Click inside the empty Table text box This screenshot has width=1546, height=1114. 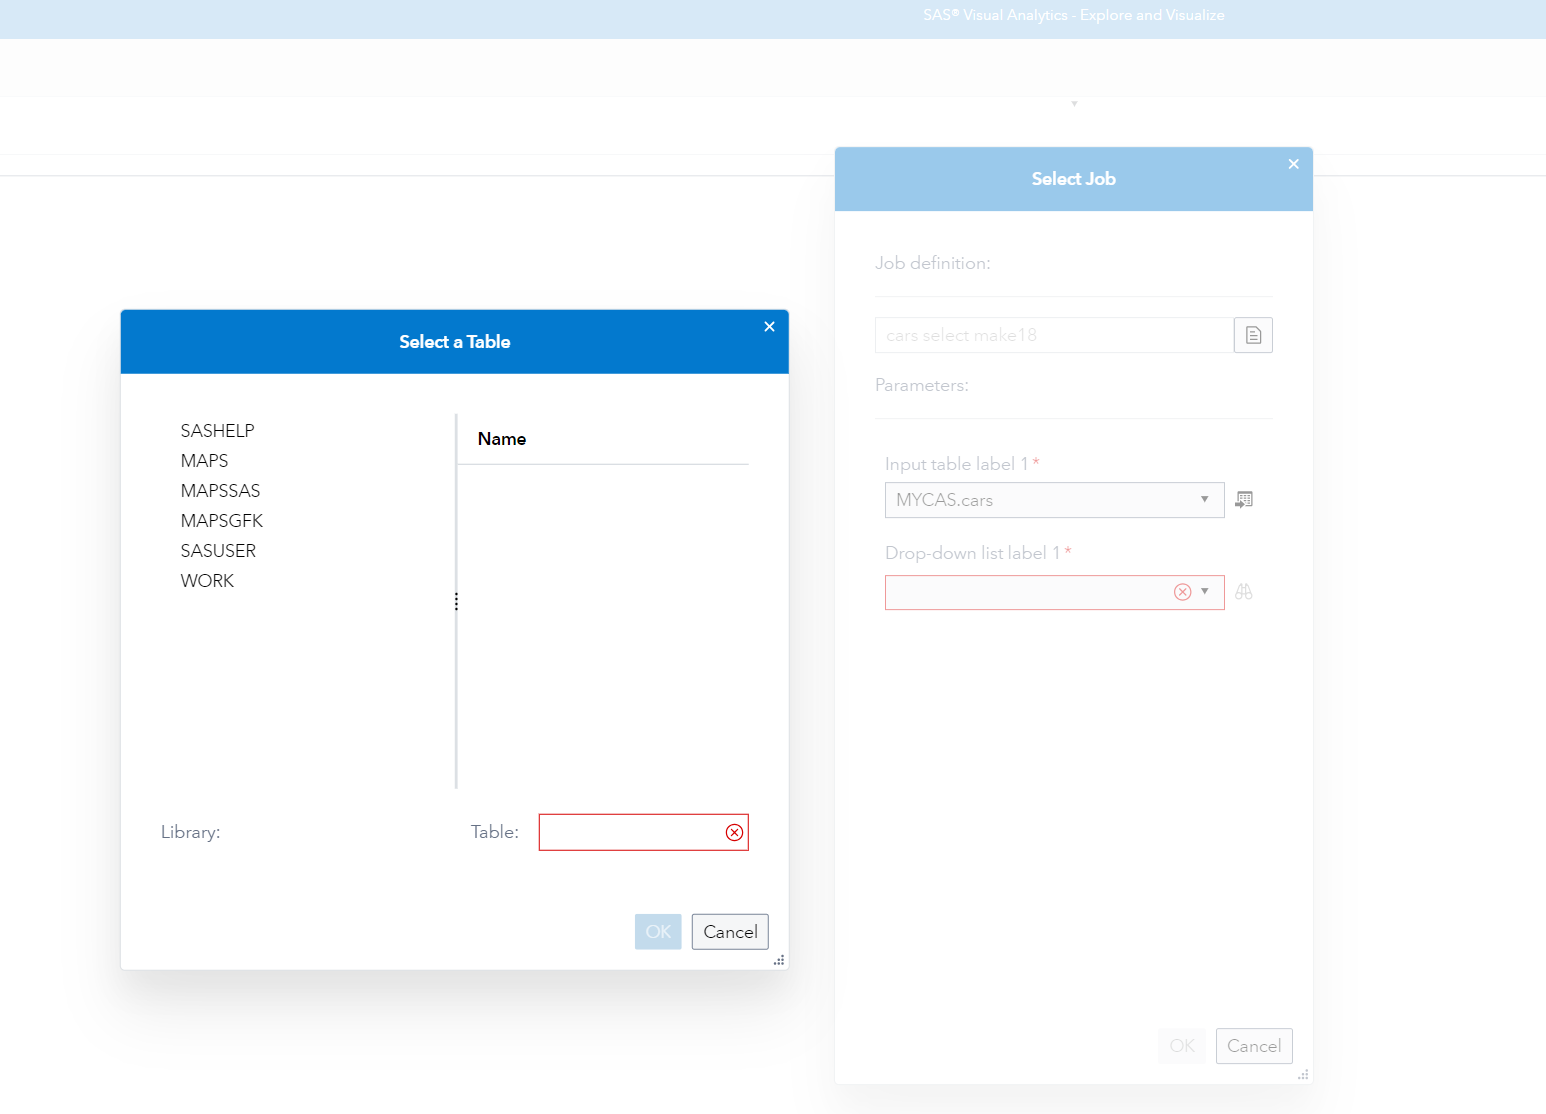pos(630,831)
